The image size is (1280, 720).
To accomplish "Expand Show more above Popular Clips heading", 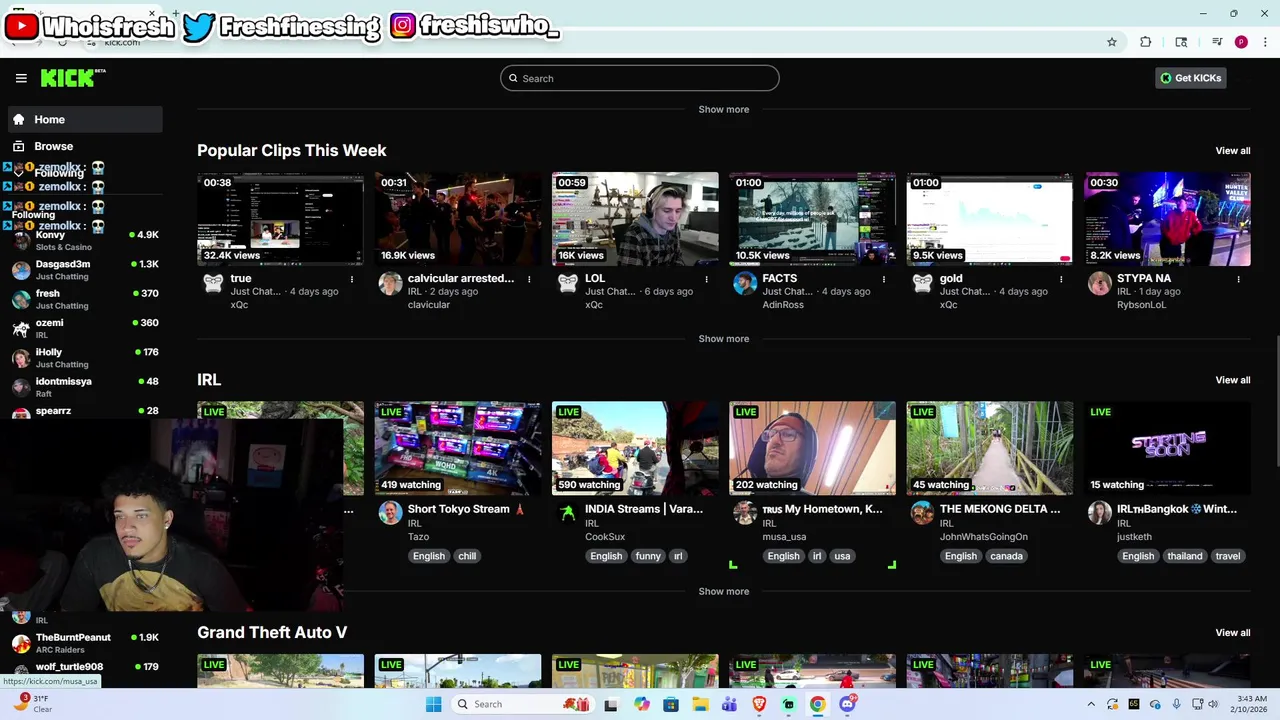I will (x=723, y=109).
